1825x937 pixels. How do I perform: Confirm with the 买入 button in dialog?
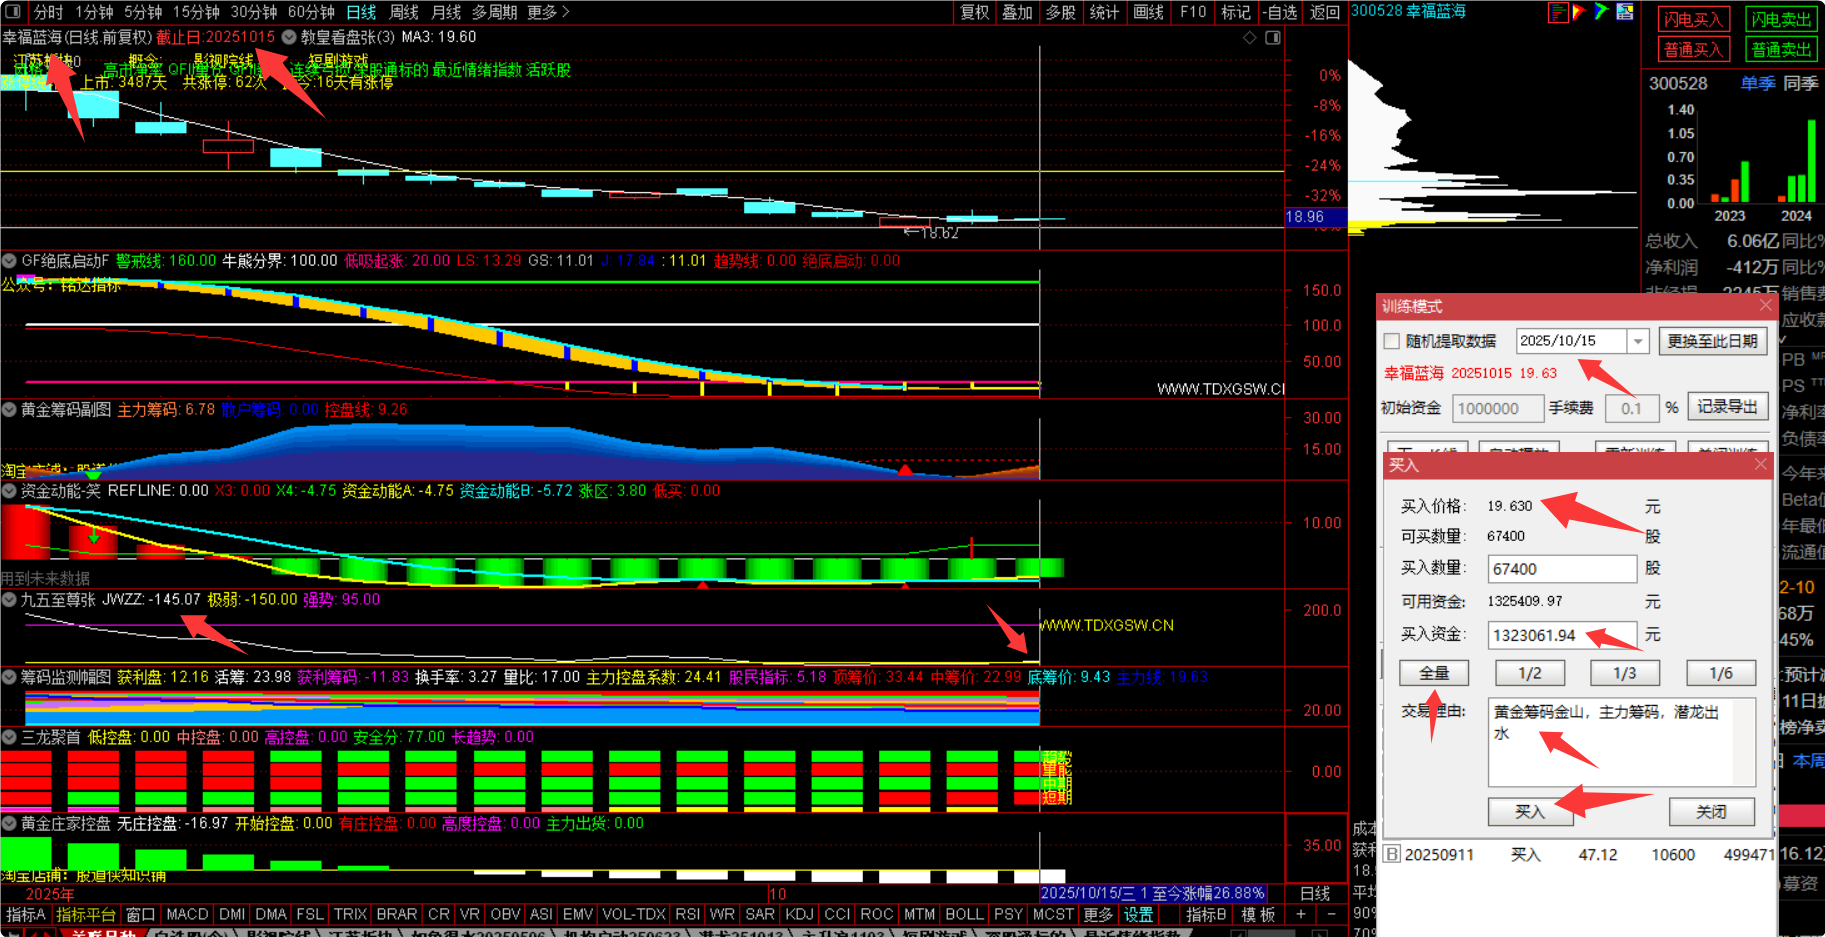coord(1530,812)
